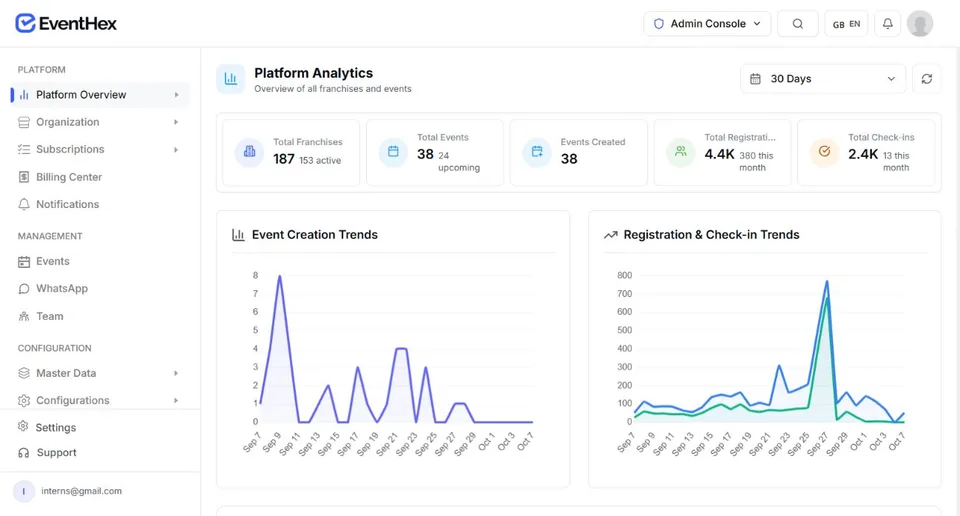The height and width of the screenshot is (516, 960).
Task: Click the Settings gear icon
Action: pos(23,426)
